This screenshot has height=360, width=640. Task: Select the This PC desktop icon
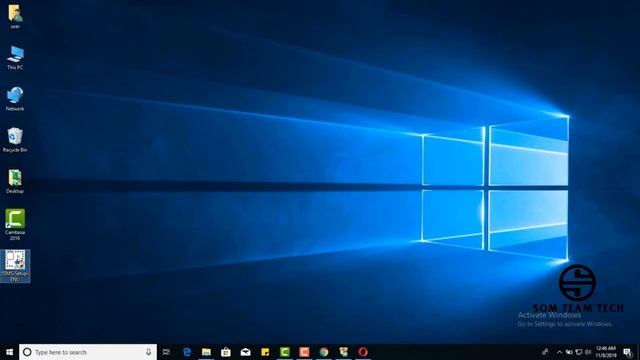pos(15,58)
